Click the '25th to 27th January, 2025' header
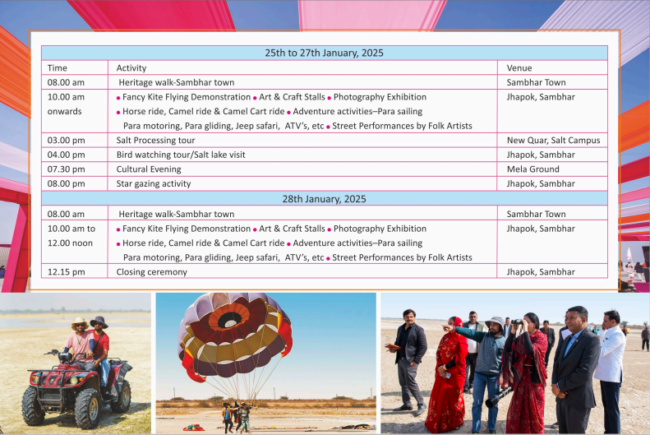The width and height of the screenshot is (650, 435). (x=324, y=53)
